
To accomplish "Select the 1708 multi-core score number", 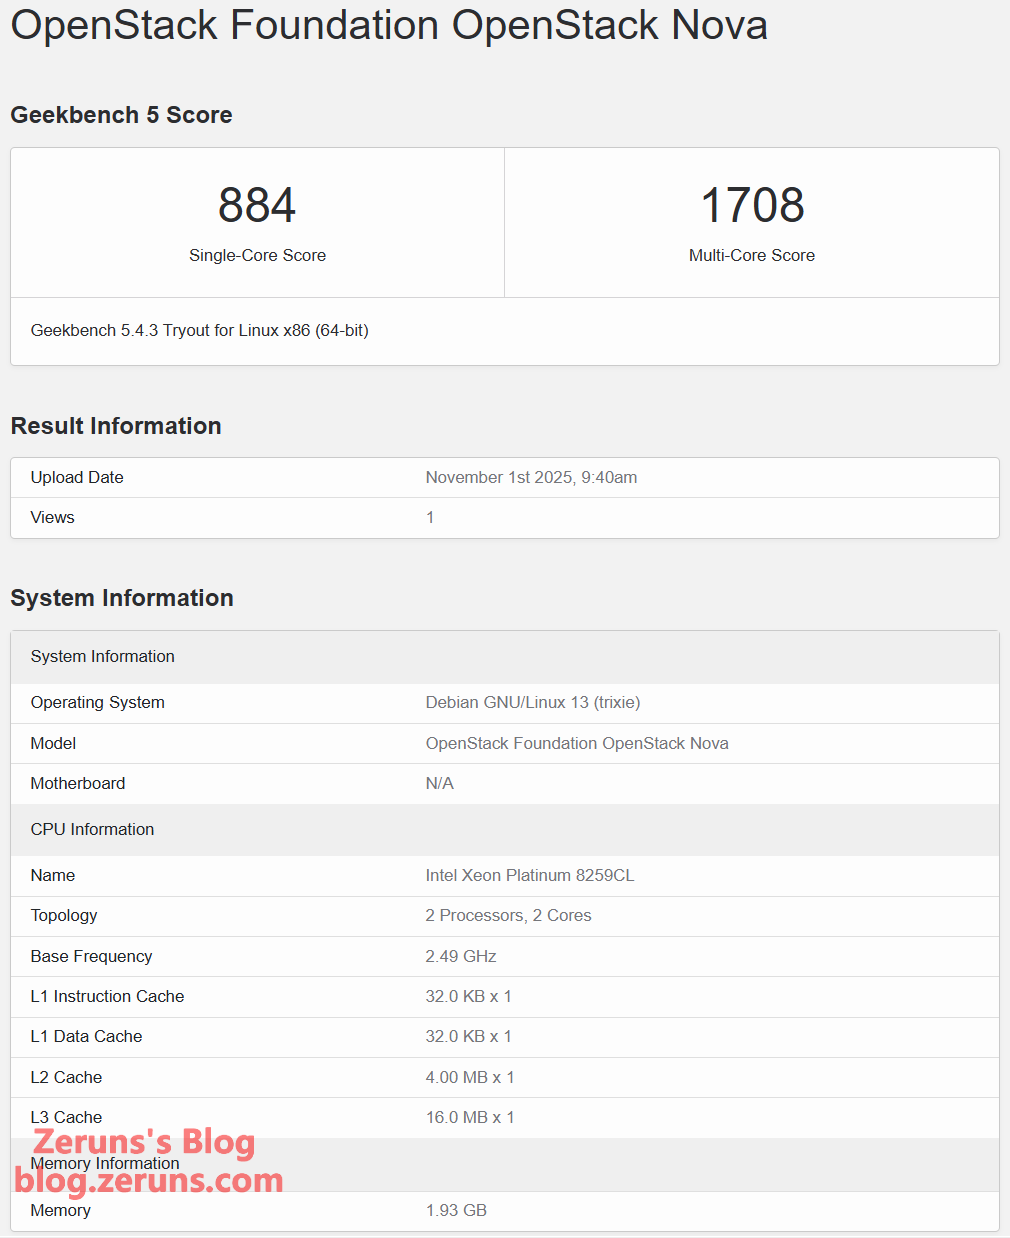I will tap(752, 206).
